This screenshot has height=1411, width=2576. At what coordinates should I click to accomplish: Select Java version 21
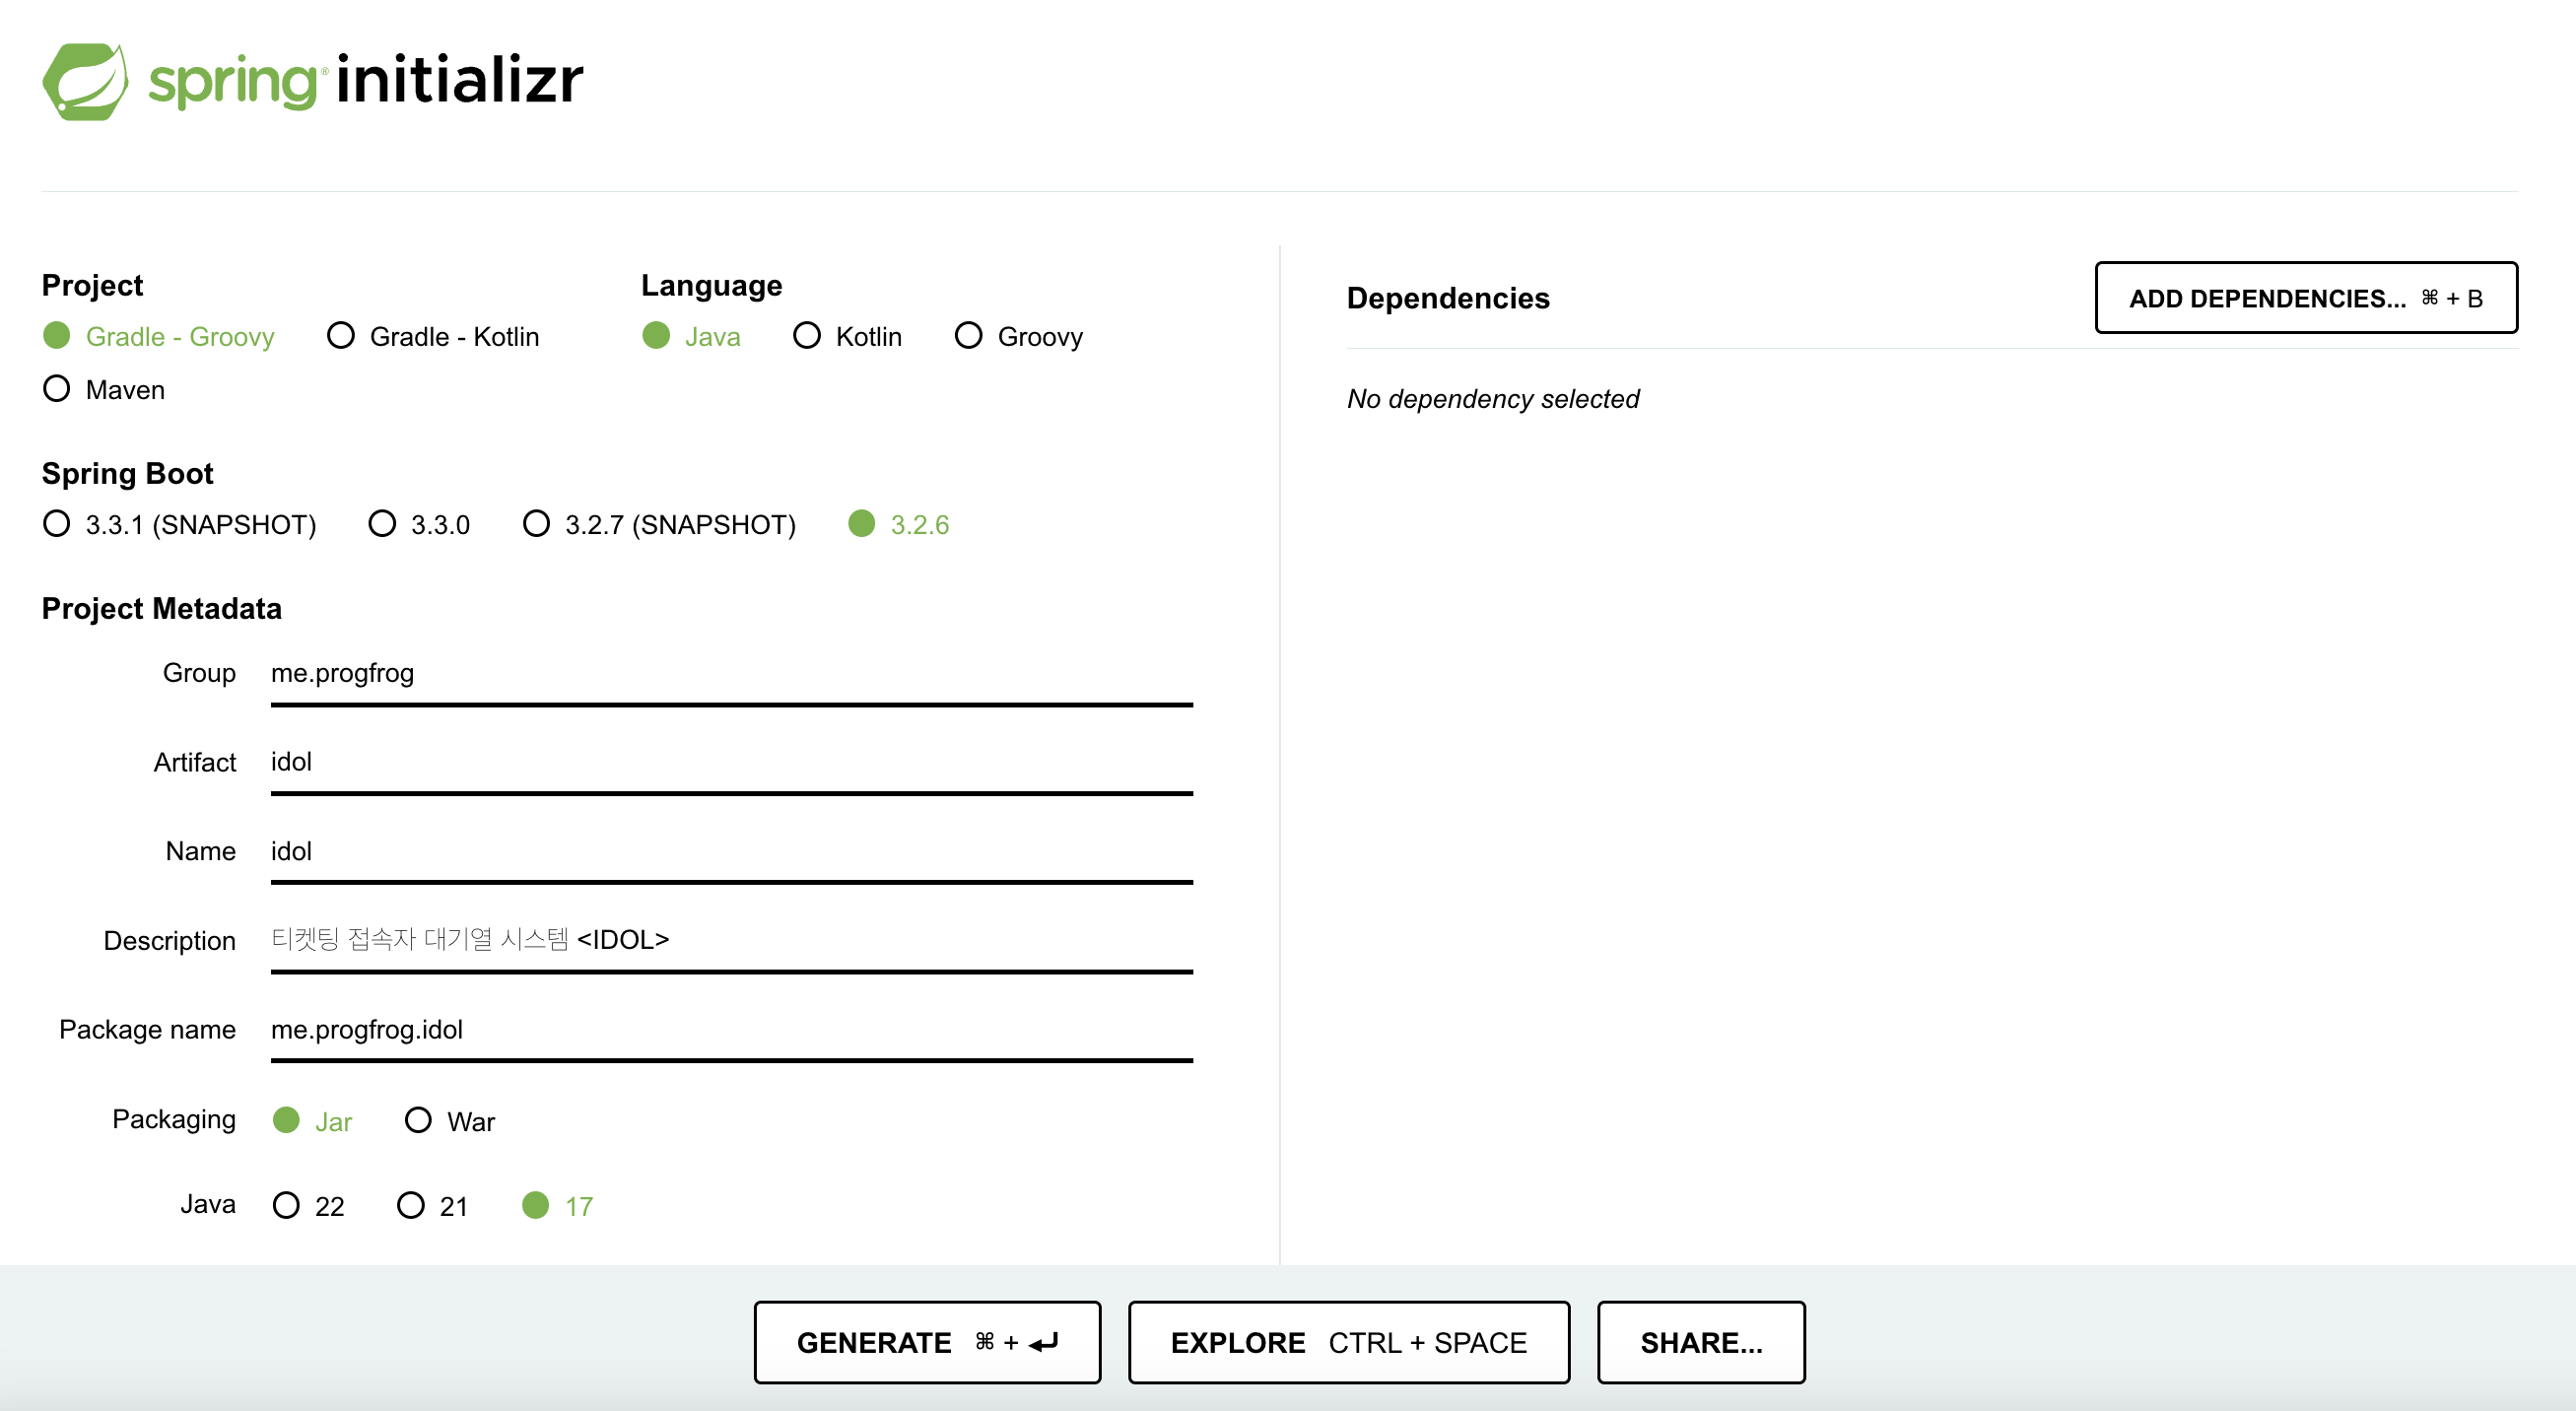coord(411,1205)
